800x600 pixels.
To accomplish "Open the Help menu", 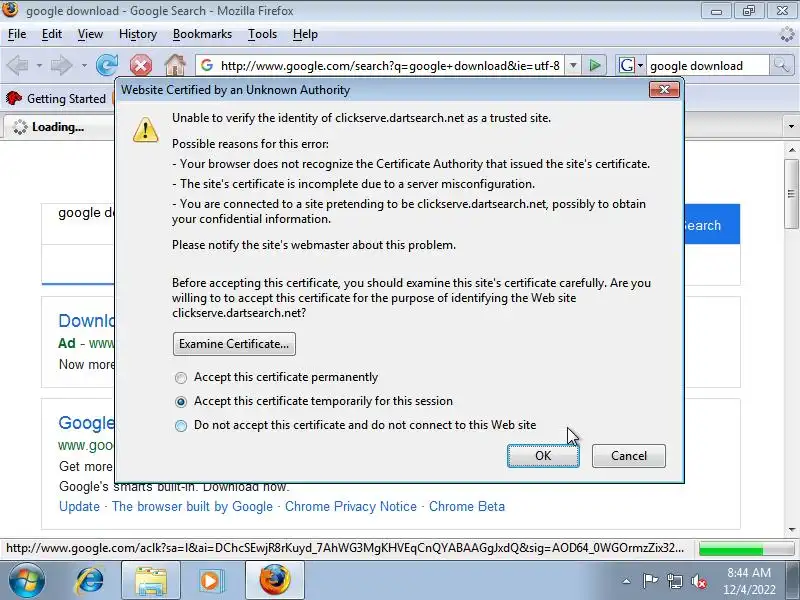I will click(x=305, y=34).
